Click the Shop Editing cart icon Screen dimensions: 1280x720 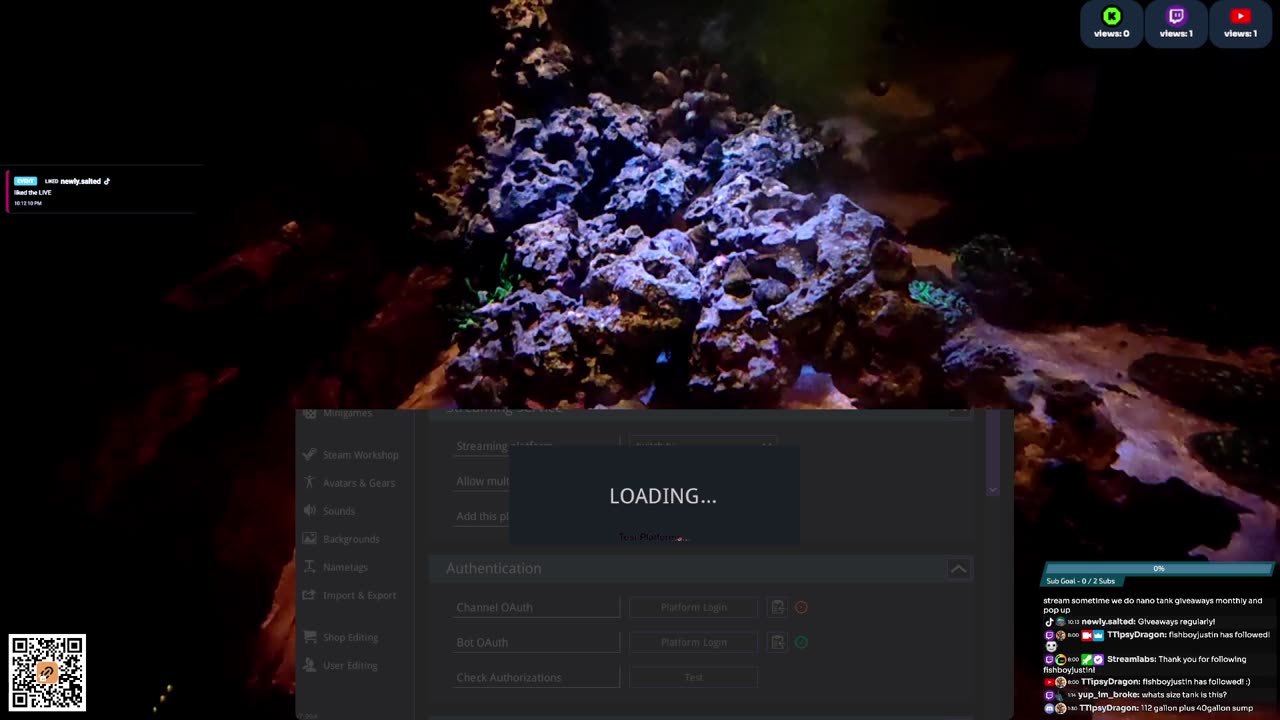click(310, 637)
